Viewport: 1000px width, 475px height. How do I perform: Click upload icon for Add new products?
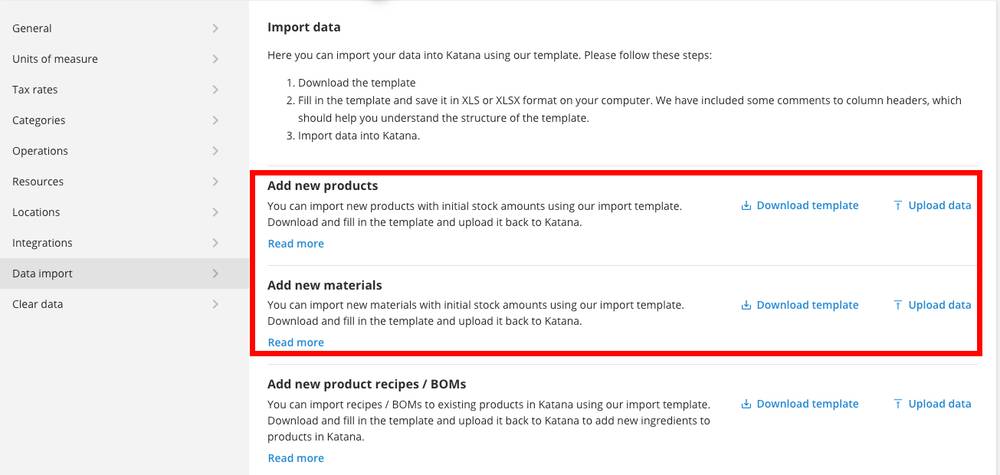pyautogui.click(x=897, y=205)
